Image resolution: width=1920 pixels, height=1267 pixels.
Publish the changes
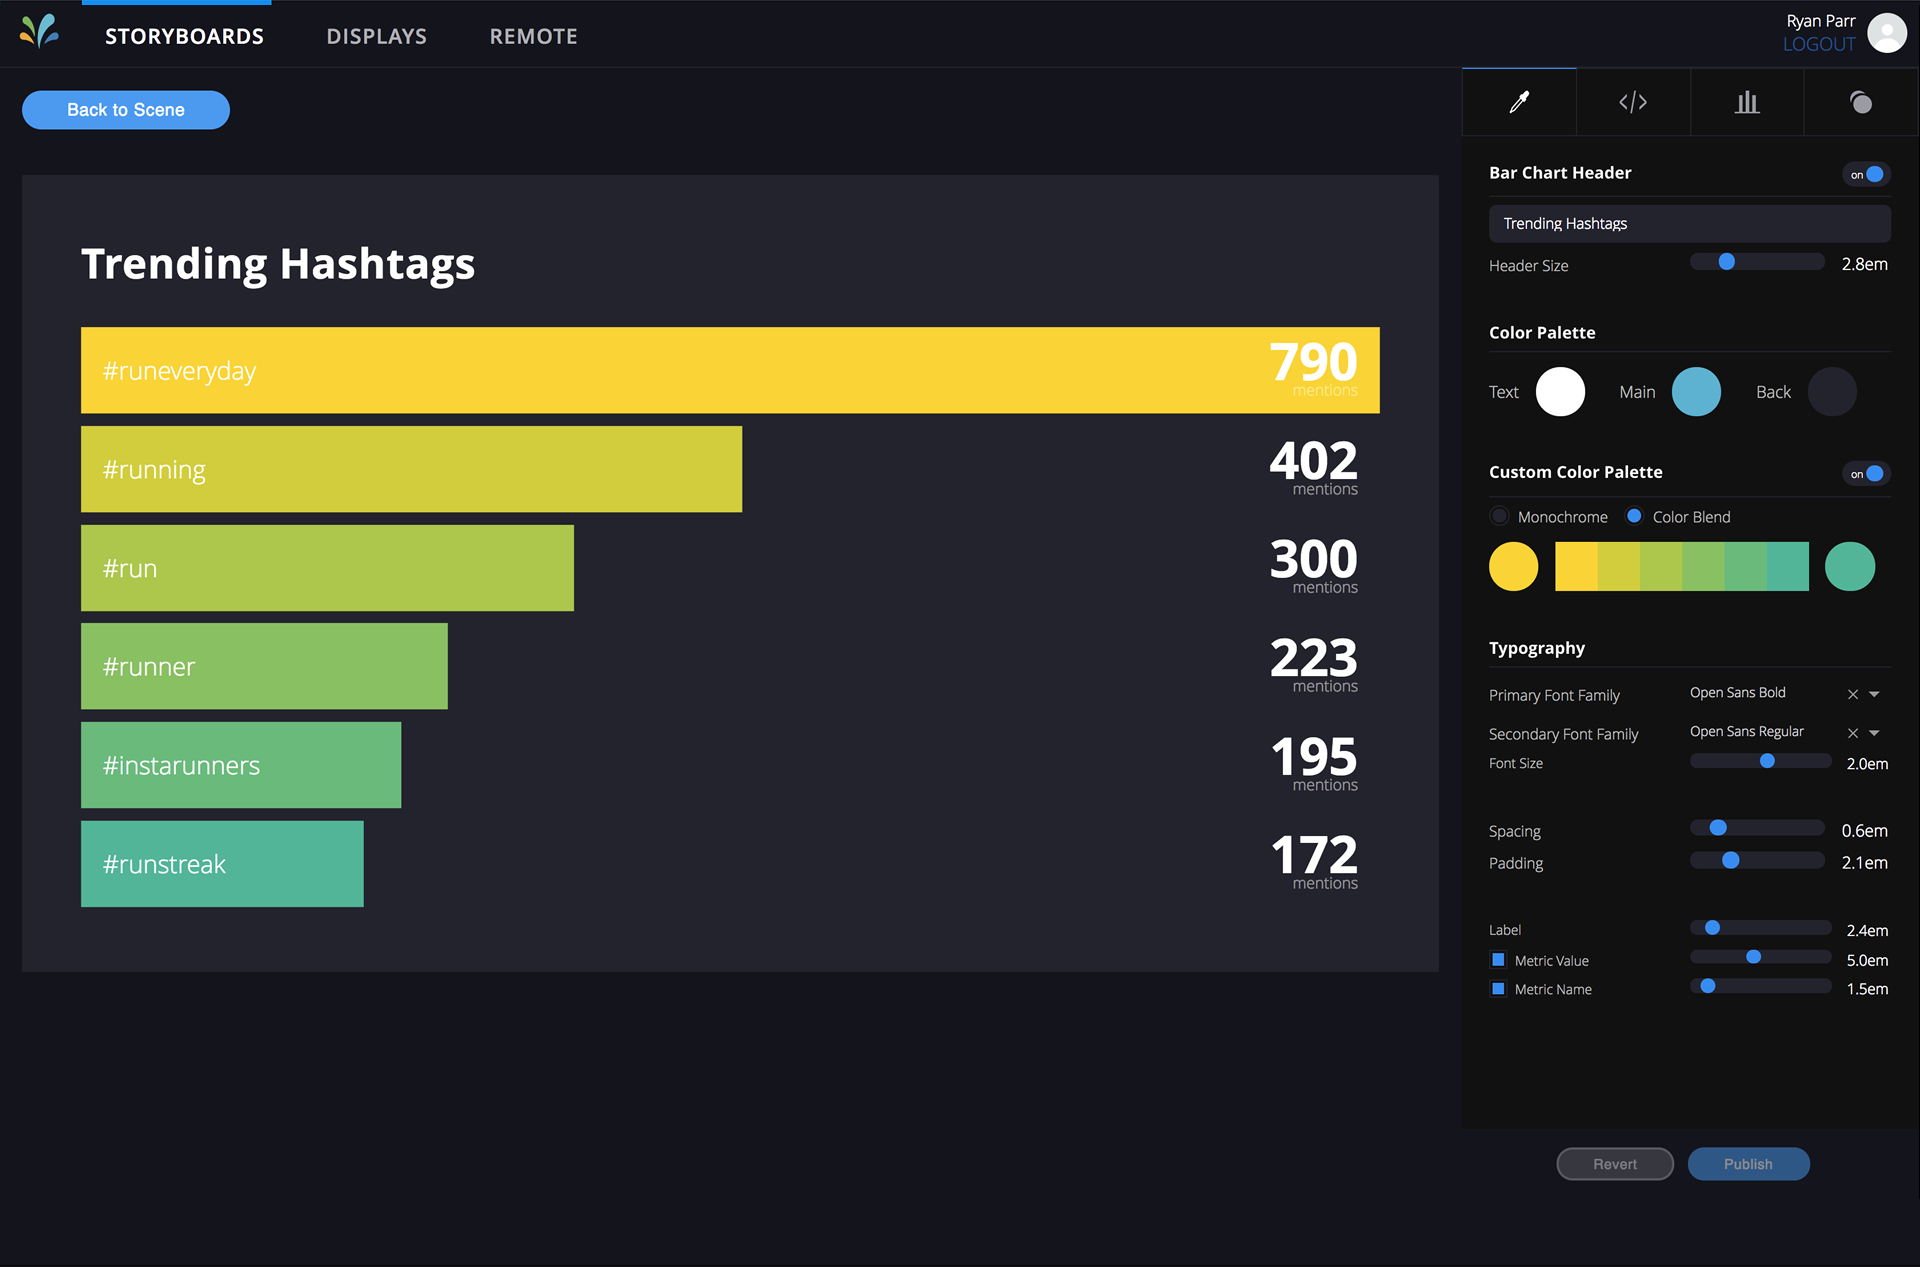click(1748, 1164)
